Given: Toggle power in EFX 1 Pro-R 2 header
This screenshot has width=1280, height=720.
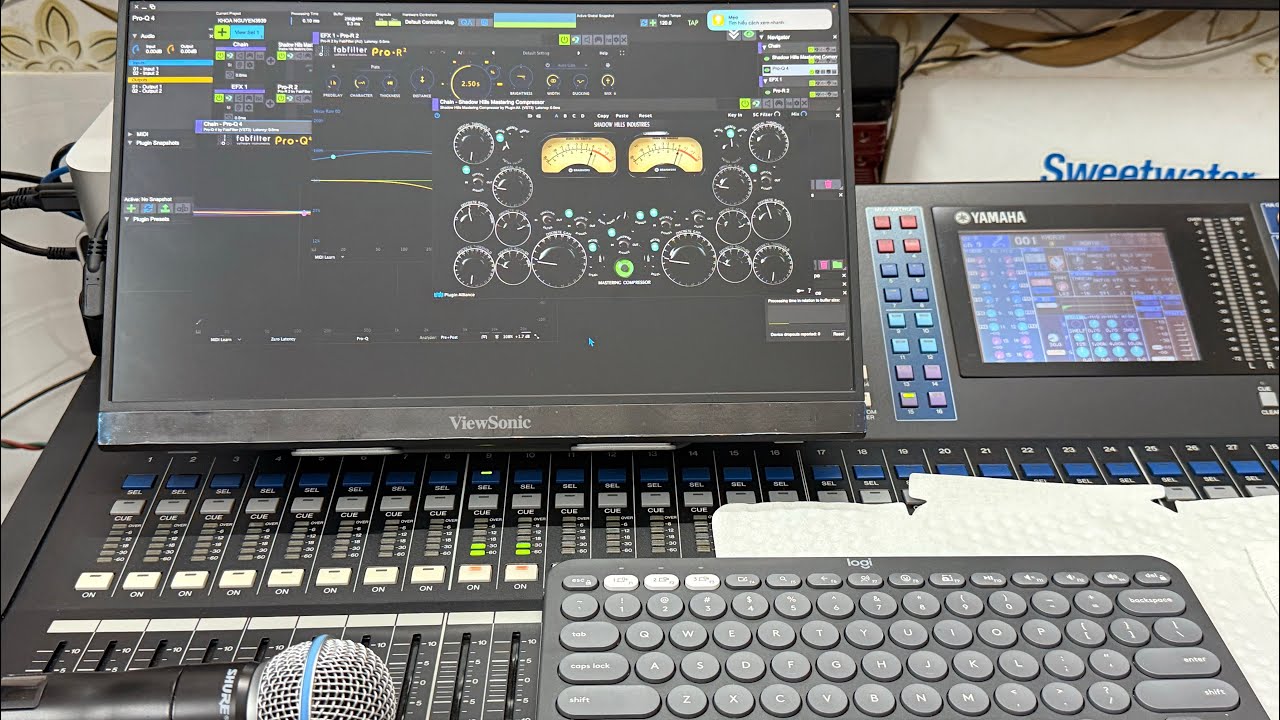Looking at the screenshot, I should click(x=564, y=40).
